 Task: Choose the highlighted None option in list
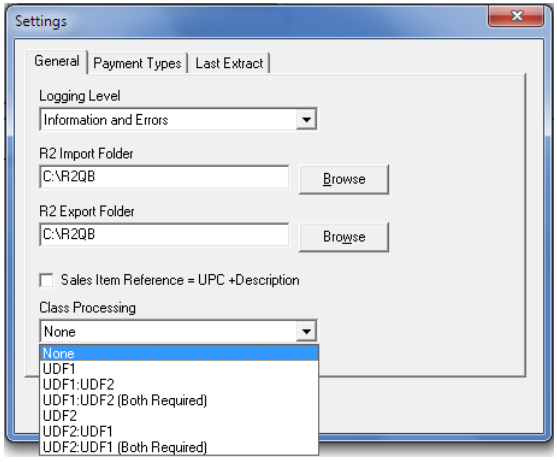[179, 353]
